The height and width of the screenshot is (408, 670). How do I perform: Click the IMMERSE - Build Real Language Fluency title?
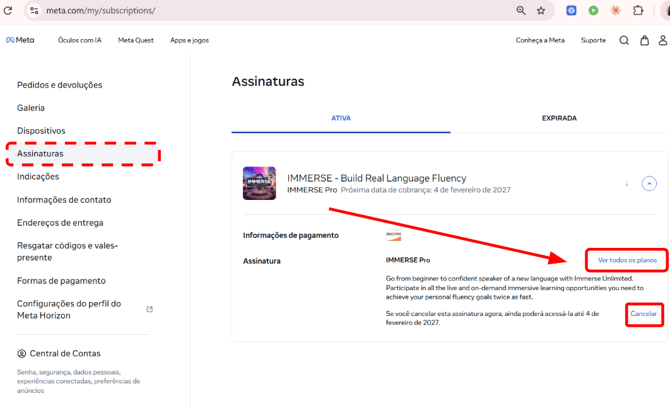[x=376, y=178]
